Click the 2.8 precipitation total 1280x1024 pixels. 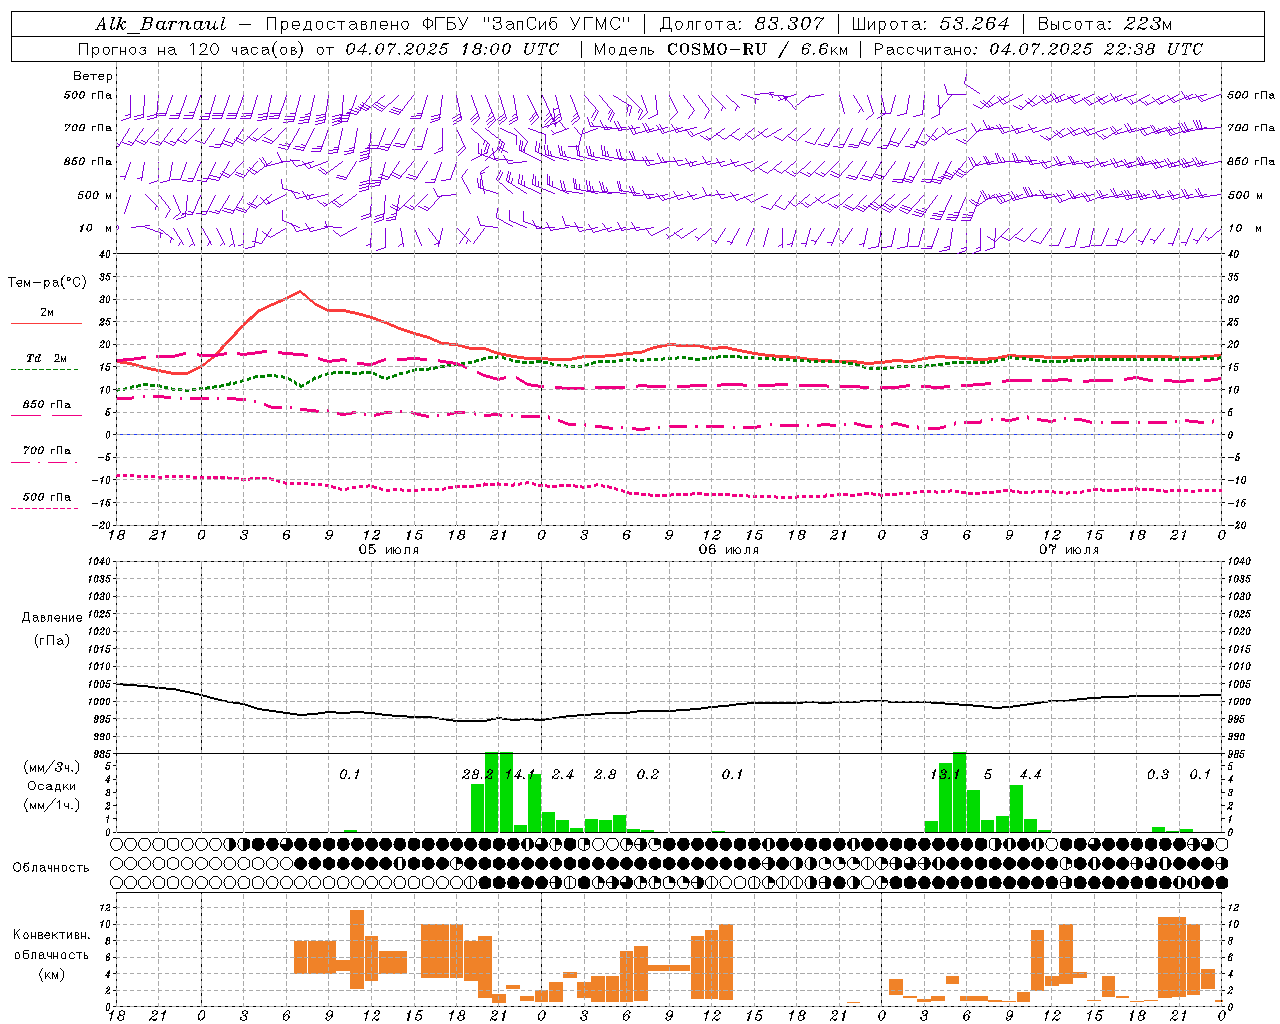[x=605, y=774]
